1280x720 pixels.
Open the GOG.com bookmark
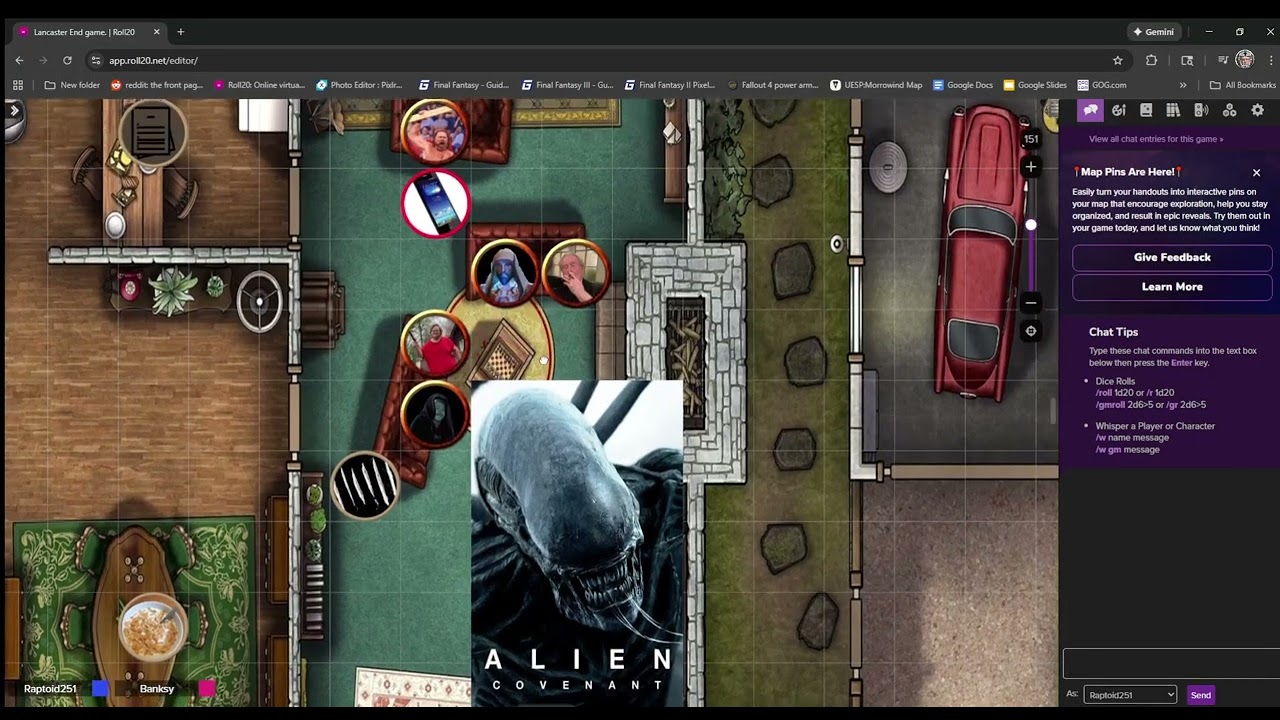coord(1102,85)
